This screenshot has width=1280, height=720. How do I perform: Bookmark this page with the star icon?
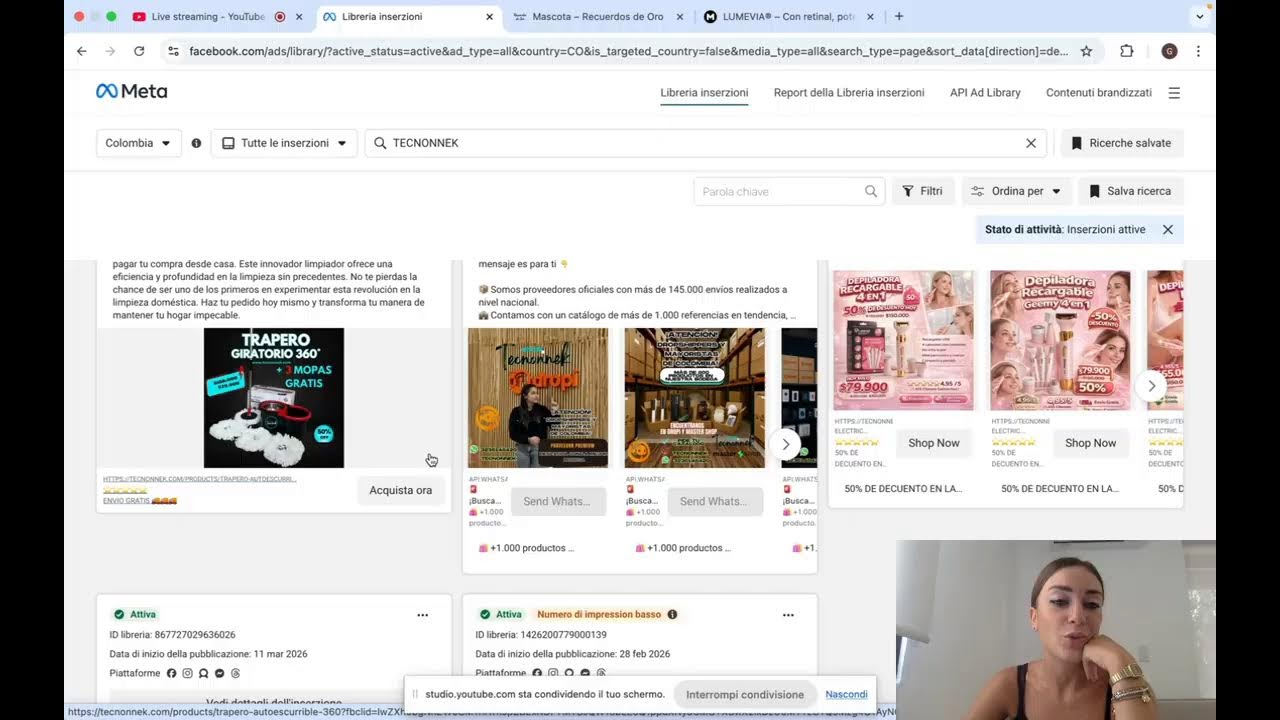click(x=1086, y=51)
